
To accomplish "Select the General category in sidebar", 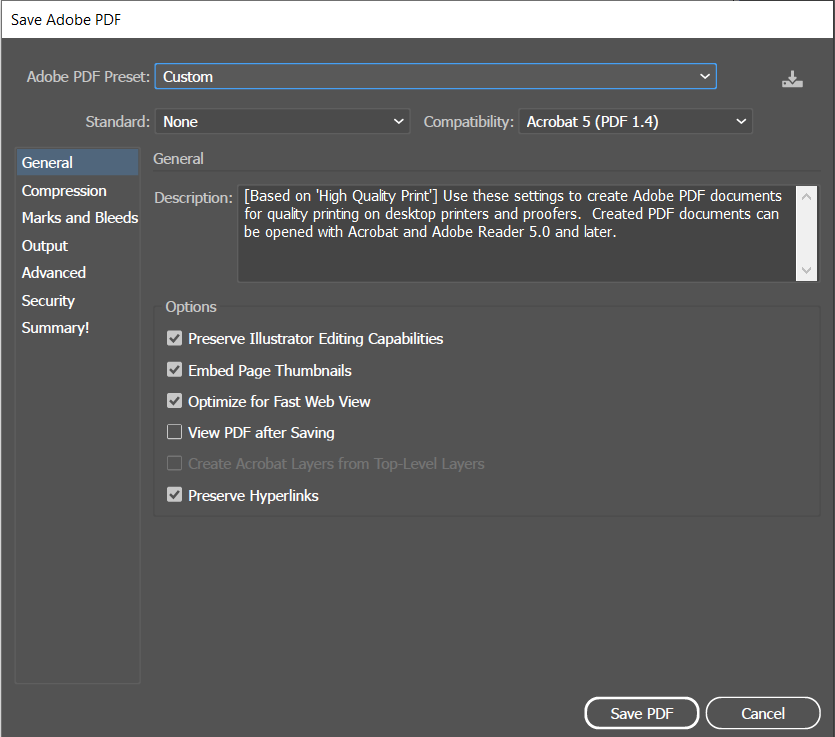I will pyautogui.click(x=78, y=162).
